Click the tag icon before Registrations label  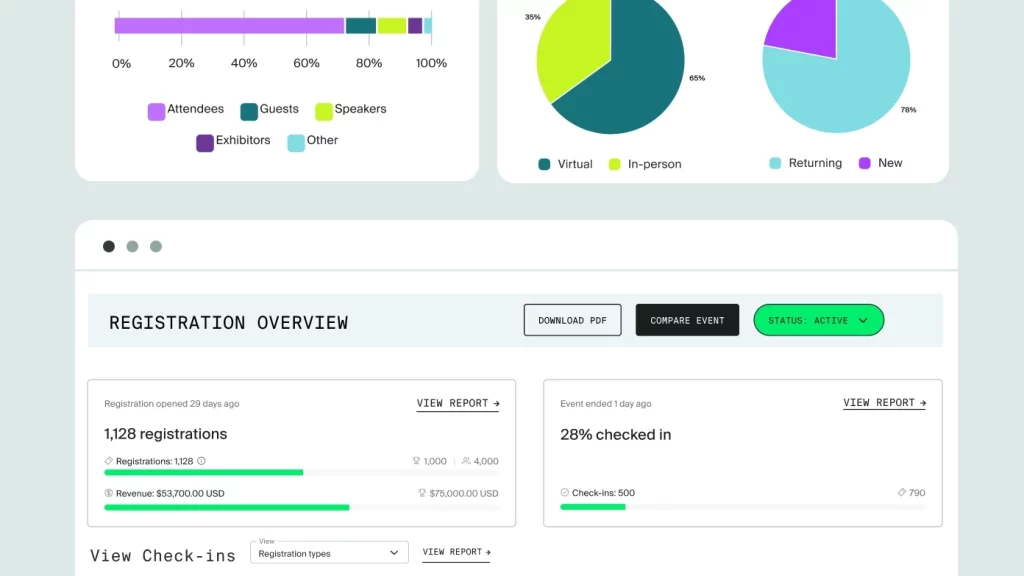coord(108,461)
